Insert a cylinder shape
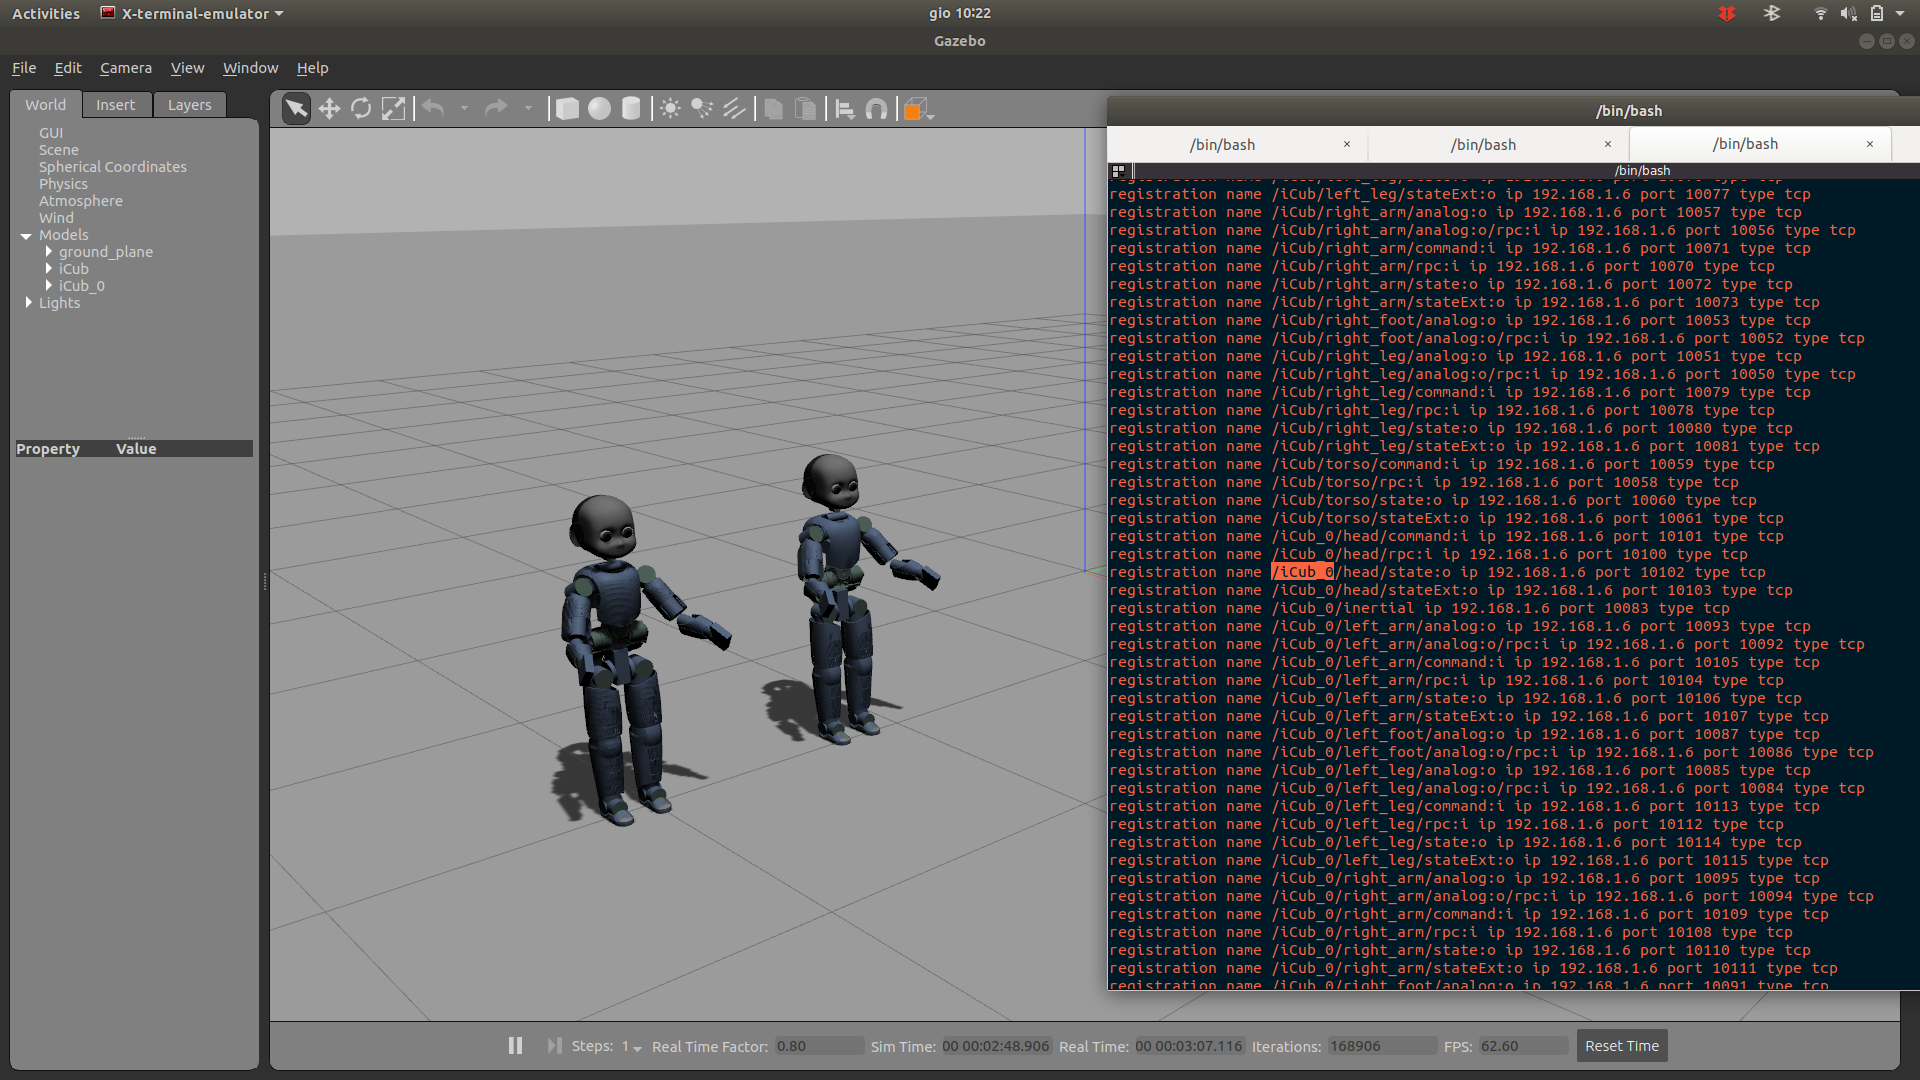The height and width of the screenshot is (1080, 1920). pos(631,109)
